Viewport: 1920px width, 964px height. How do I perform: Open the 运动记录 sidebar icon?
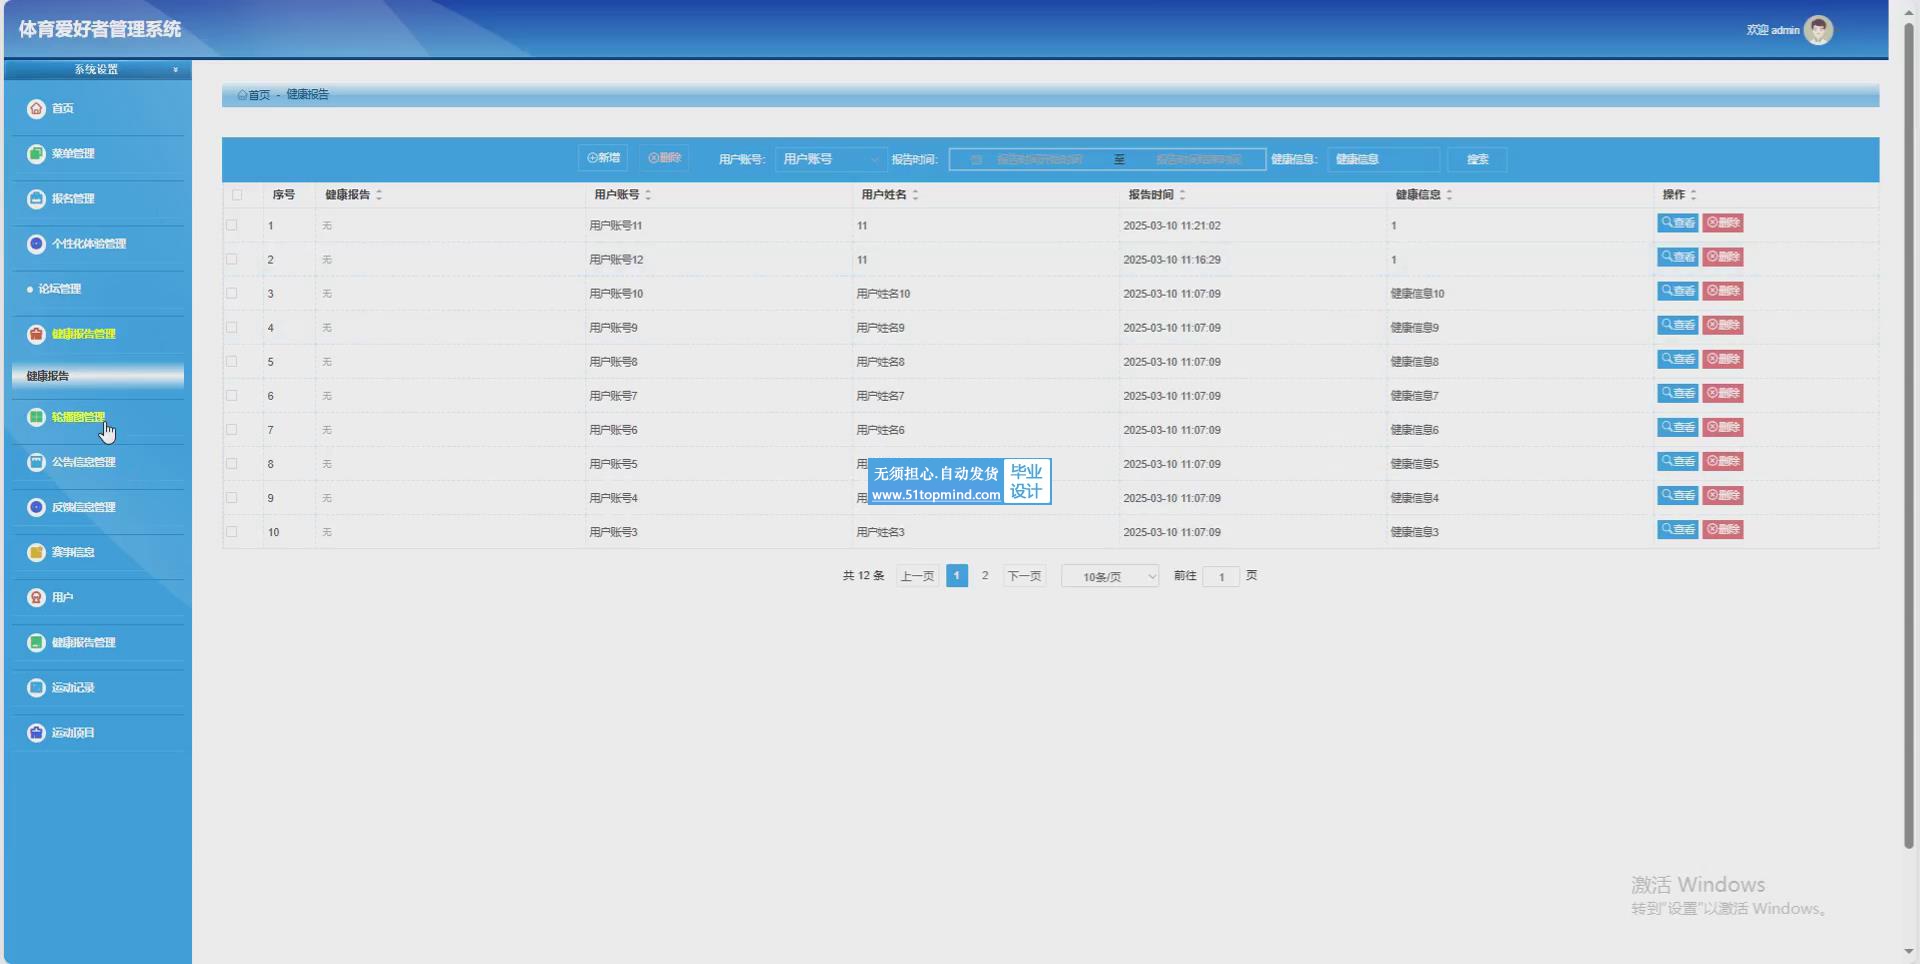click(36, 687)
